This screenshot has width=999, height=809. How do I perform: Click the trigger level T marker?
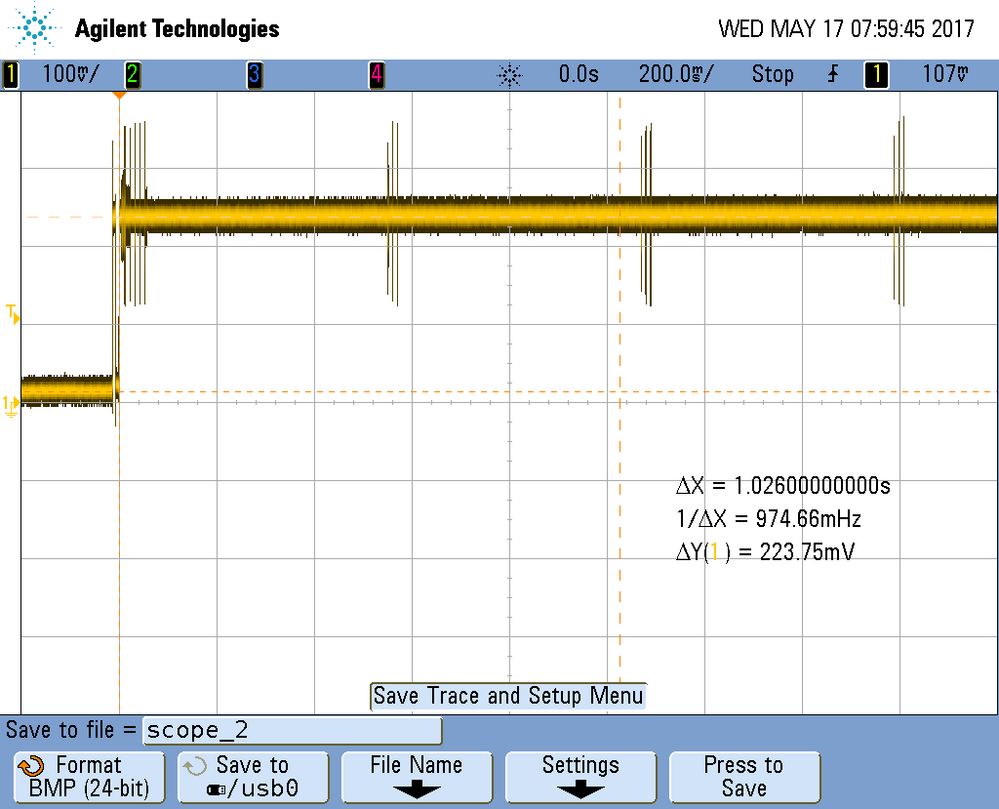tap(12, 314)
